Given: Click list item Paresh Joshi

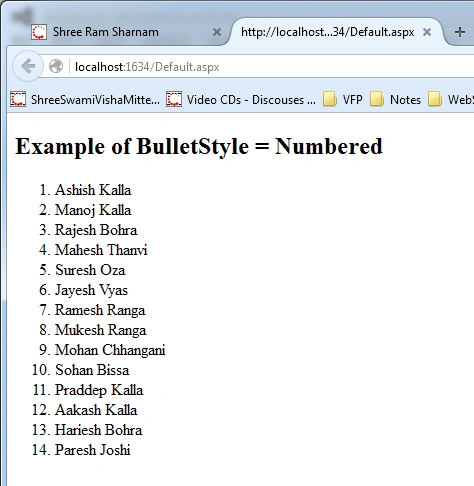Looking at the screenshot, I should (93, 450).
